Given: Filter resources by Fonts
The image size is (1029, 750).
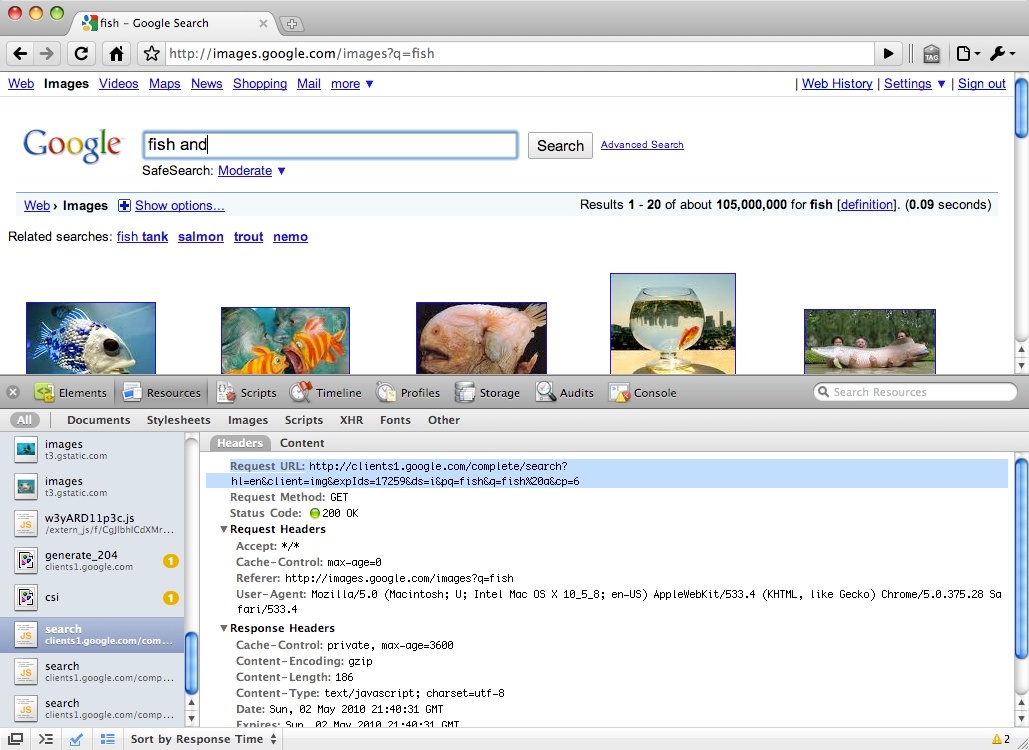Looking at the screenshot, I should (x=395, y=420).
